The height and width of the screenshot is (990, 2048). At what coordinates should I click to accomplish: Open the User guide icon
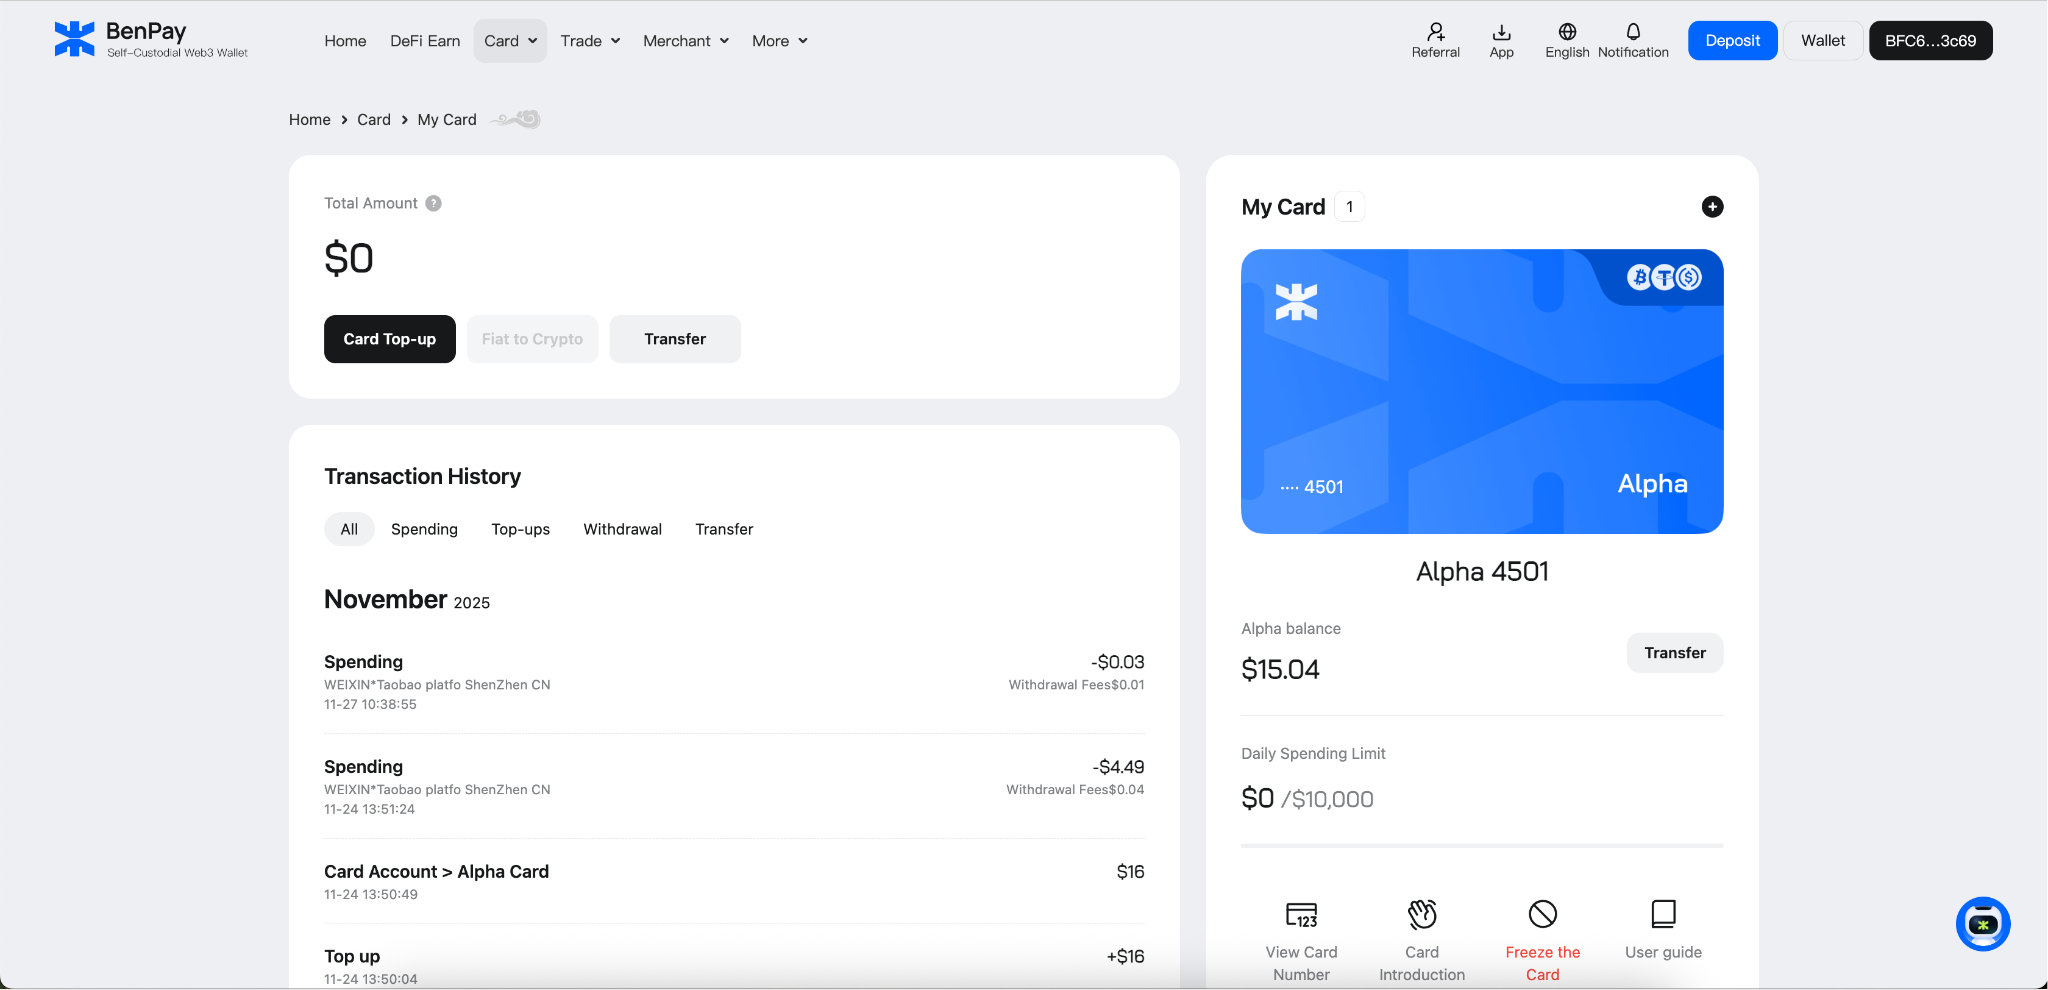[x=1662, y=913]
